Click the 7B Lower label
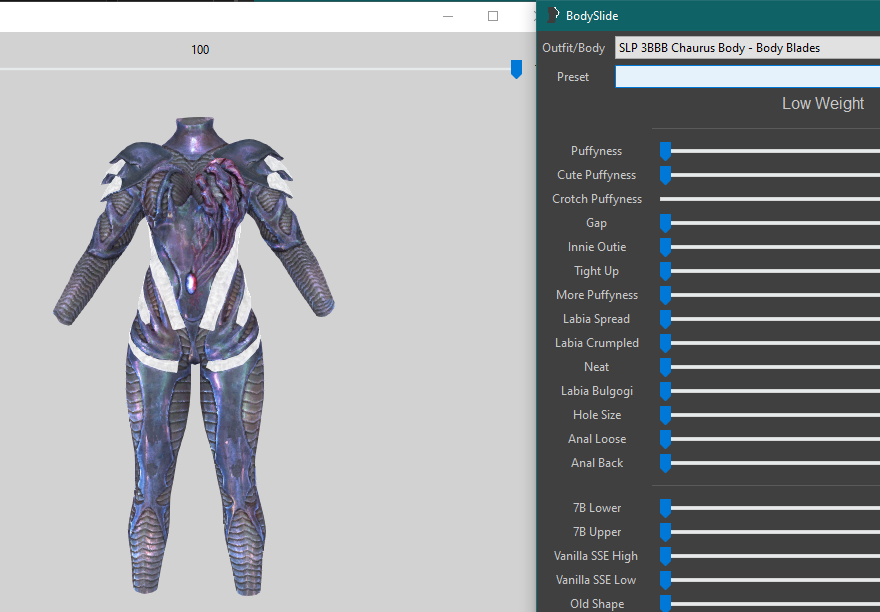This screenshot has height=612, width=880. tap(597, 508)
